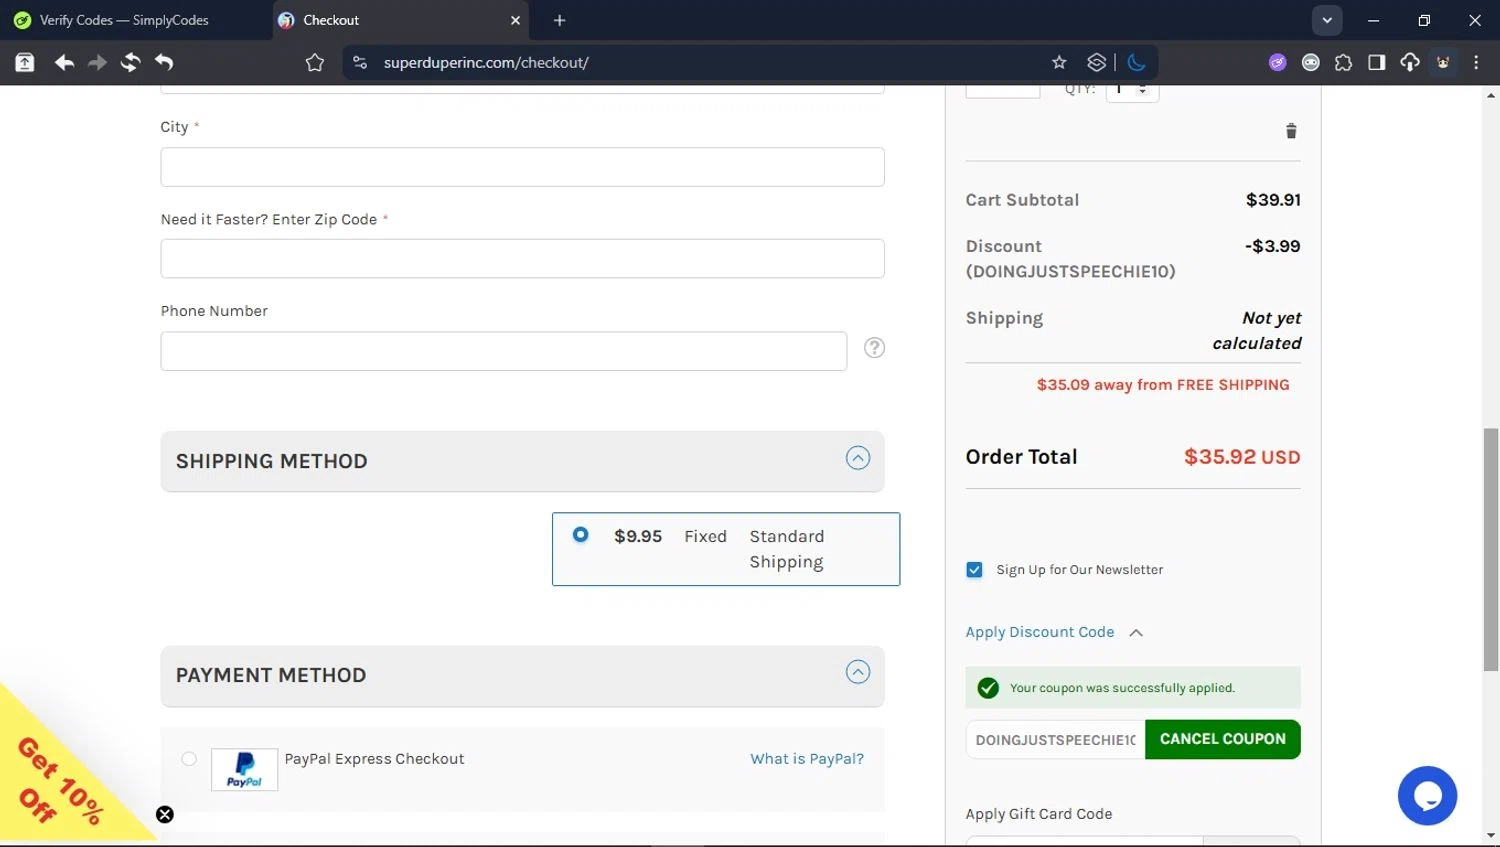This screenshot has height=847, width=1500.
Task: Toggle the moon night mode icon
Action: click(x=1136, y=63)
